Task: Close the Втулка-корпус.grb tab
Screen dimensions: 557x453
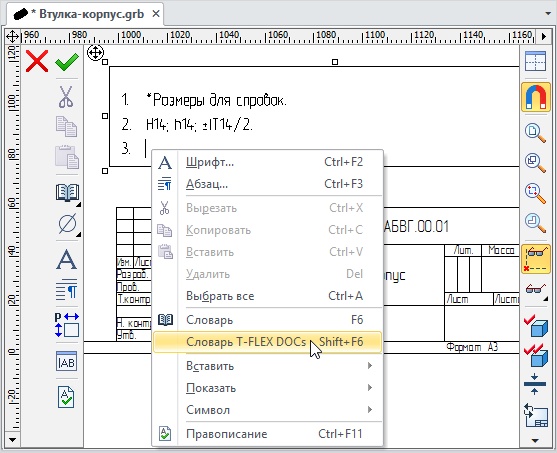Action: 156,14
